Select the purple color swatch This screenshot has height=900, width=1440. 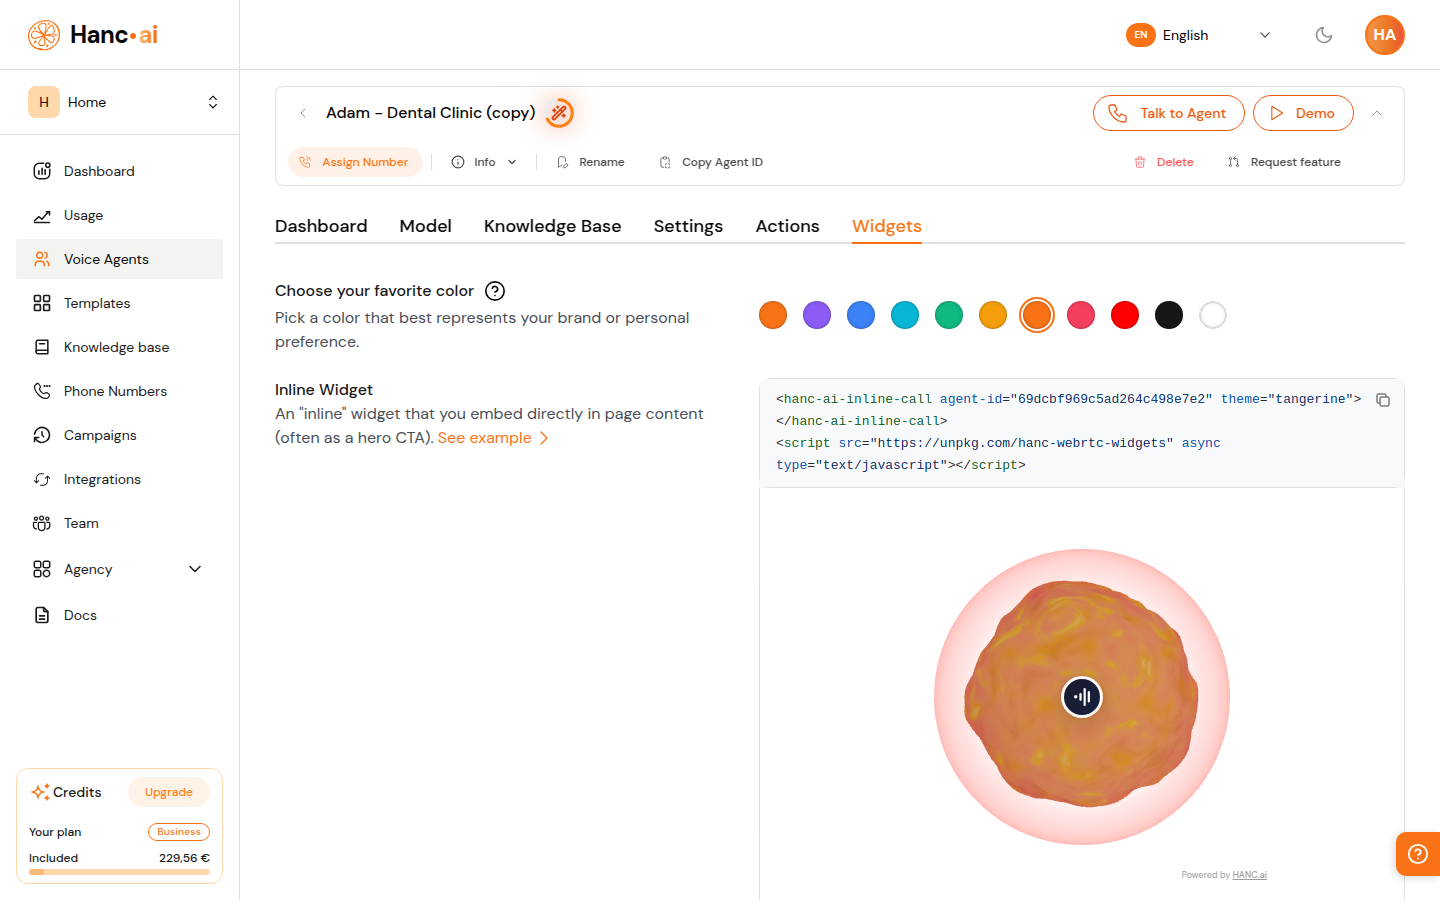tap(817, 315)
